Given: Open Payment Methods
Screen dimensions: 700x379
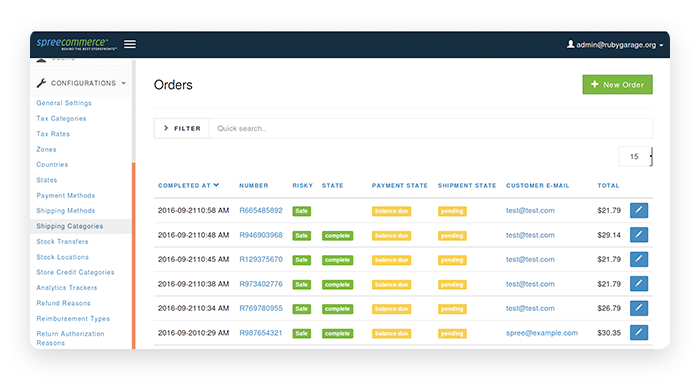Looking at the screenshot, I should [66, 196].
